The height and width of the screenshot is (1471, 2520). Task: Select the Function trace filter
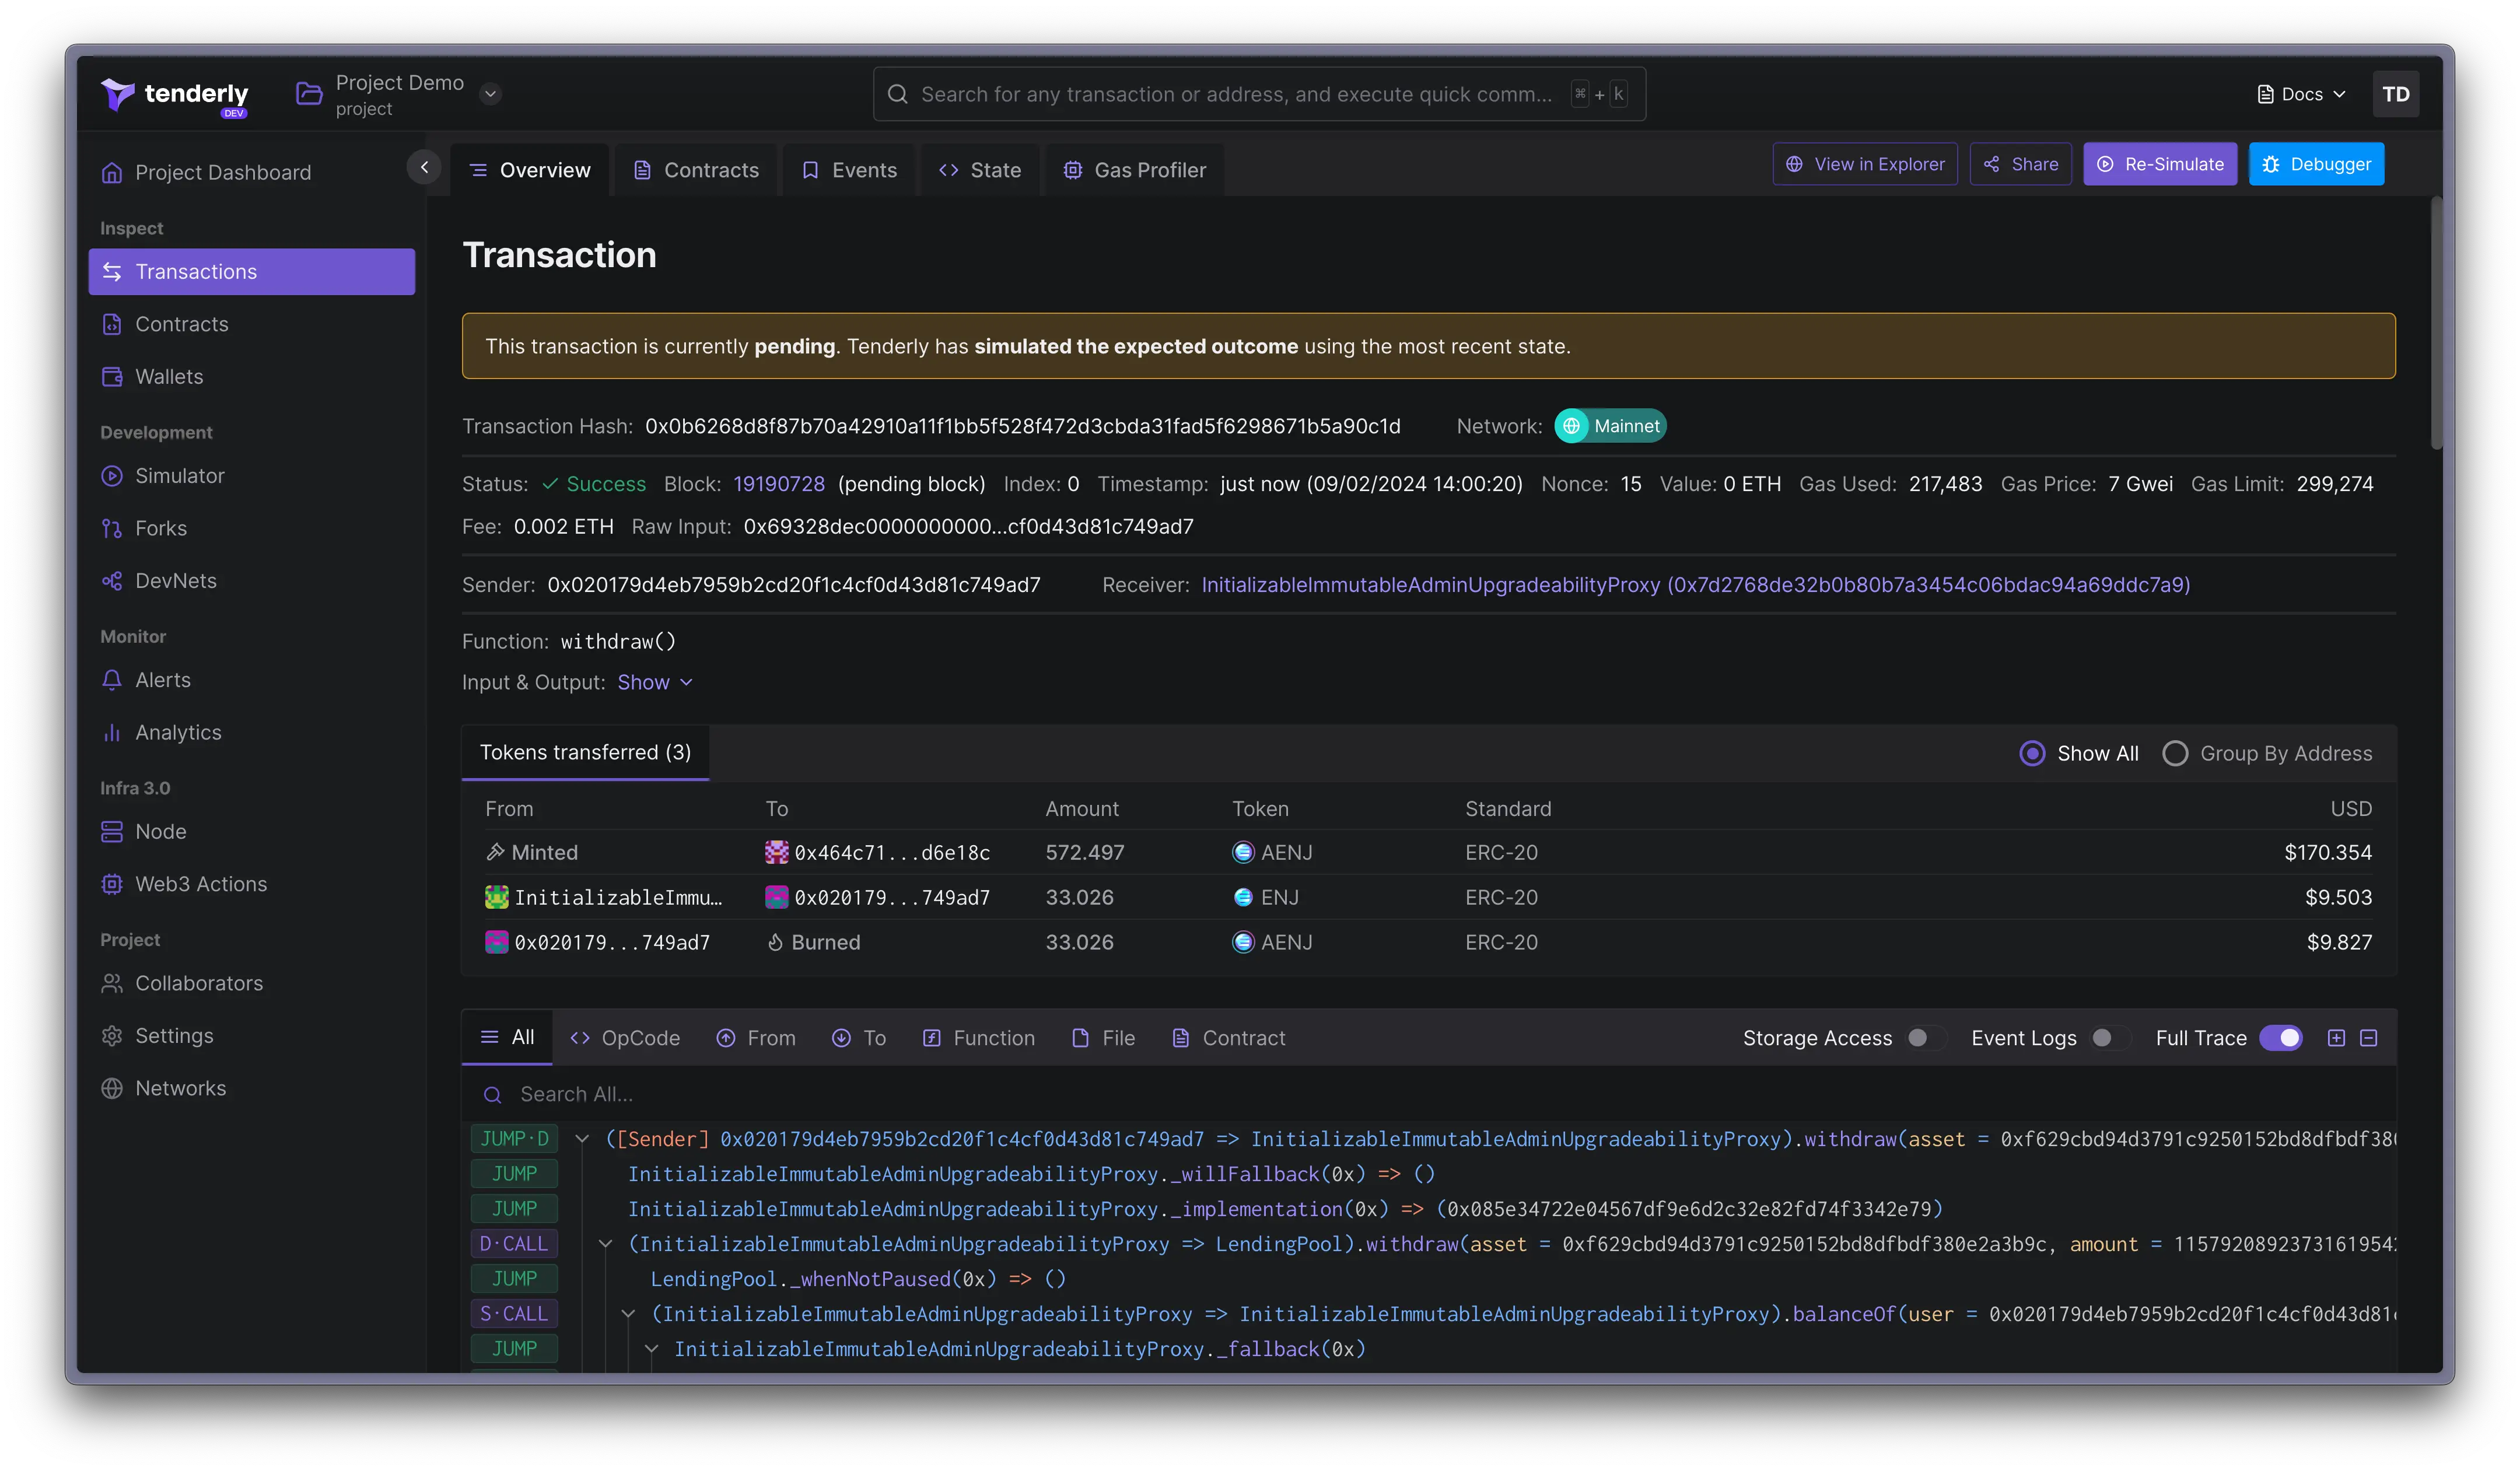(x=978, y=1038)
